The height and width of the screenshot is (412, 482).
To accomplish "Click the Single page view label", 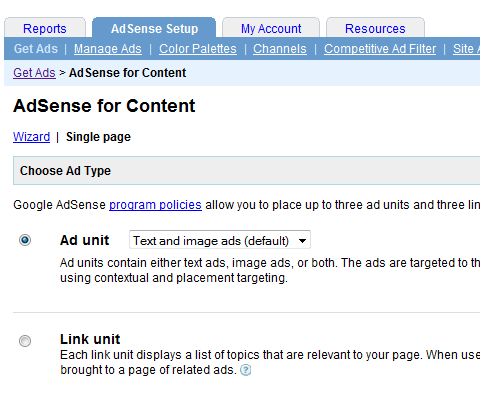I will pyautogui.click(x=98, y=137).
